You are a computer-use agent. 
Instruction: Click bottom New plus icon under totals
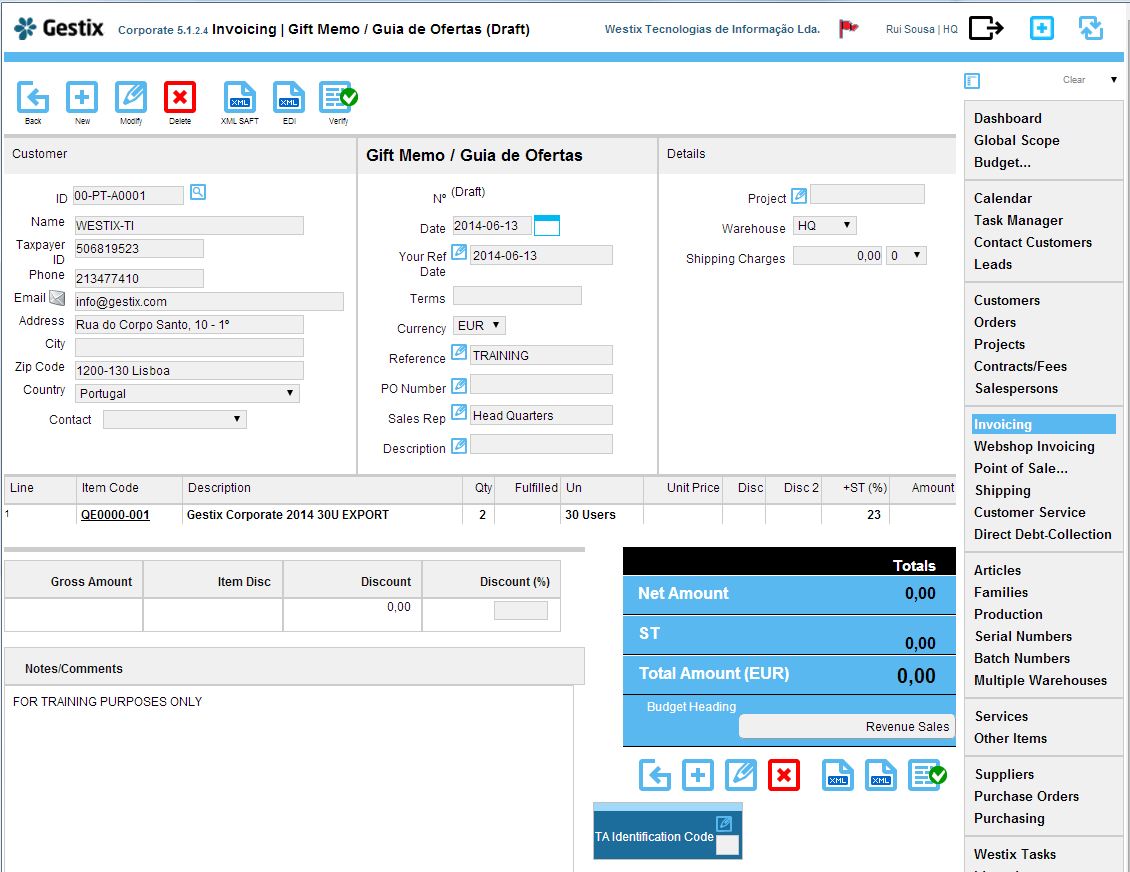tap(698, 775)
